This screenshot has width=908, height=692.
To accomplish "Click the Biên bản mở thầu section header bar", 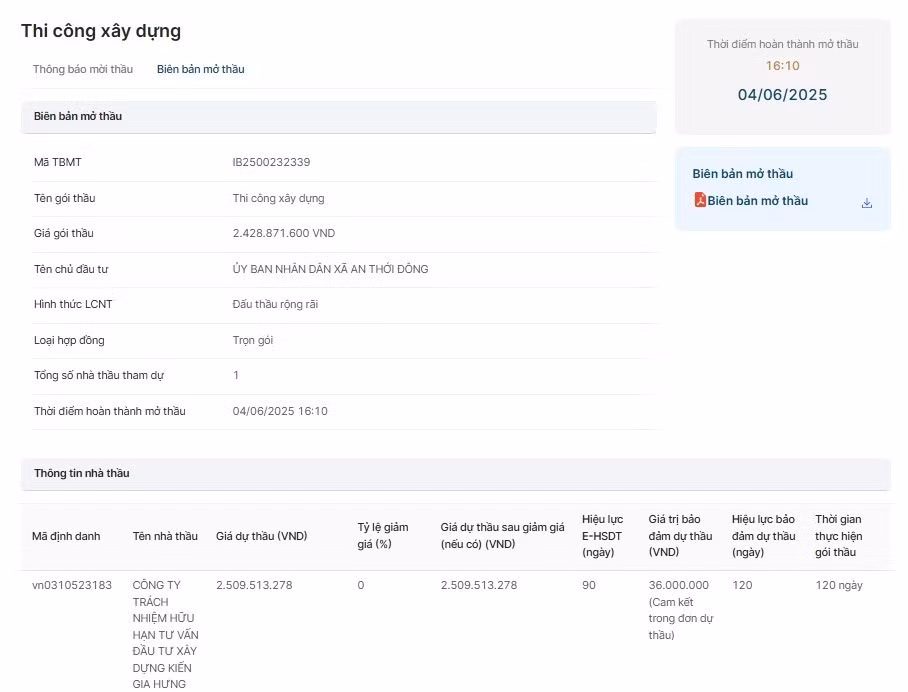I will (x=338, y=116).
